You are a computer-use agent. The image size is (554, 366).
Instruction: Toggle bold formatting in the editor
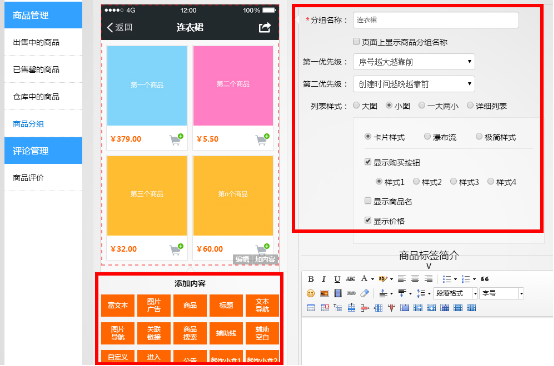pos(311,279)
